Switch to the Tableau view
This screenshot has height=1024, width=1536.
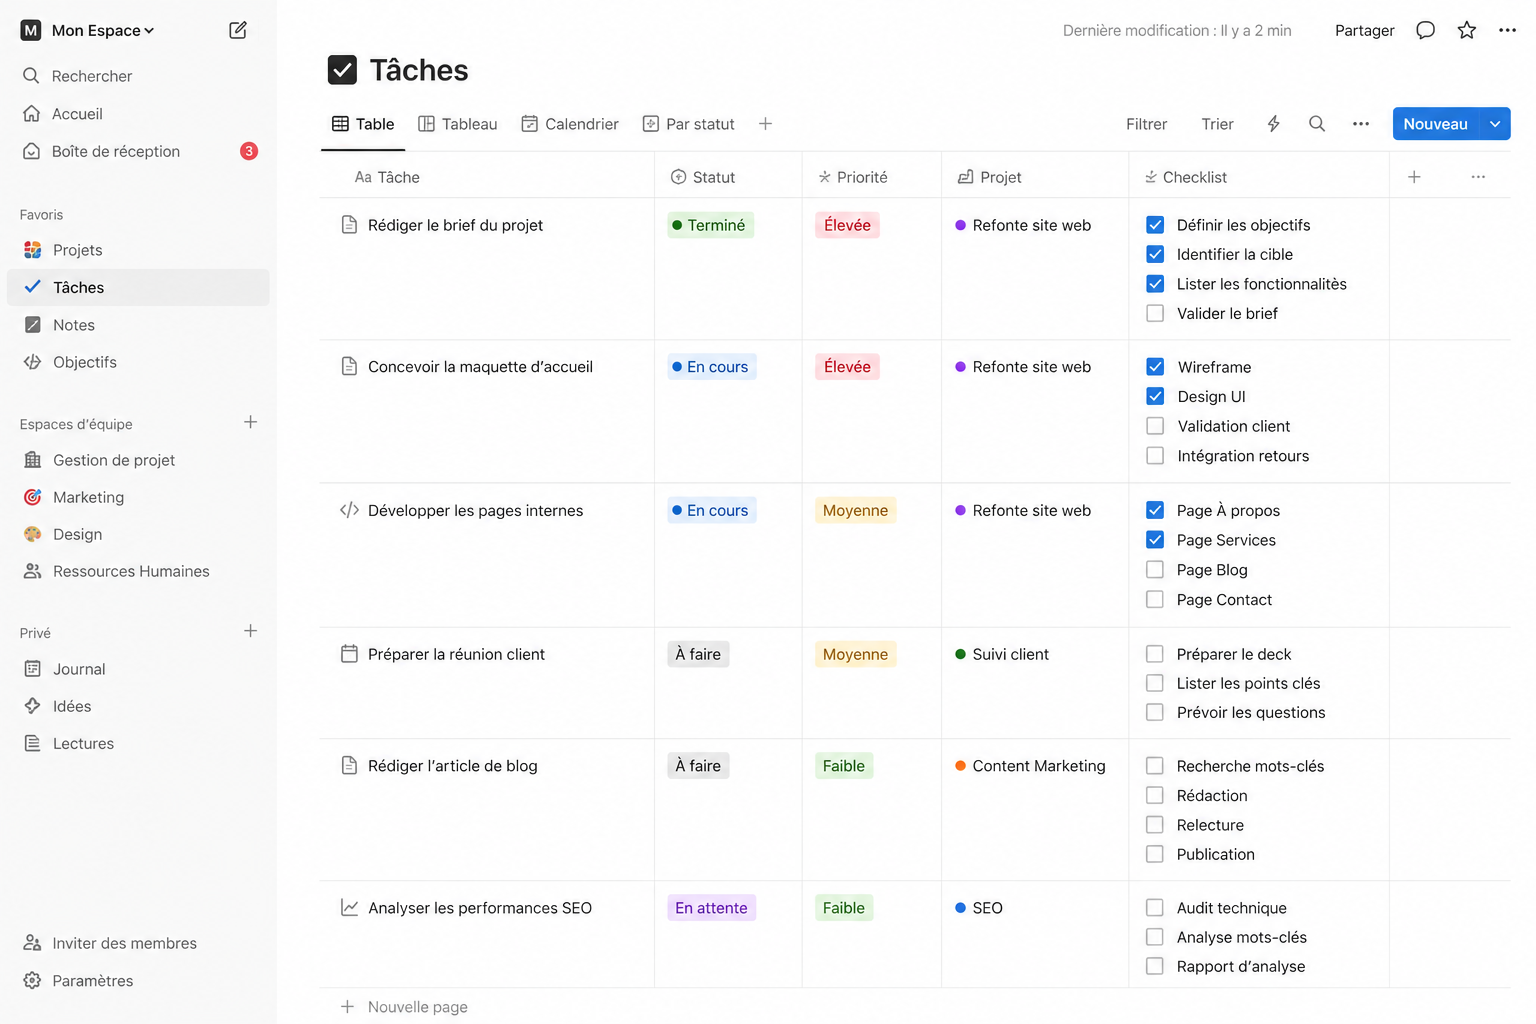click(x=458, y=123)
